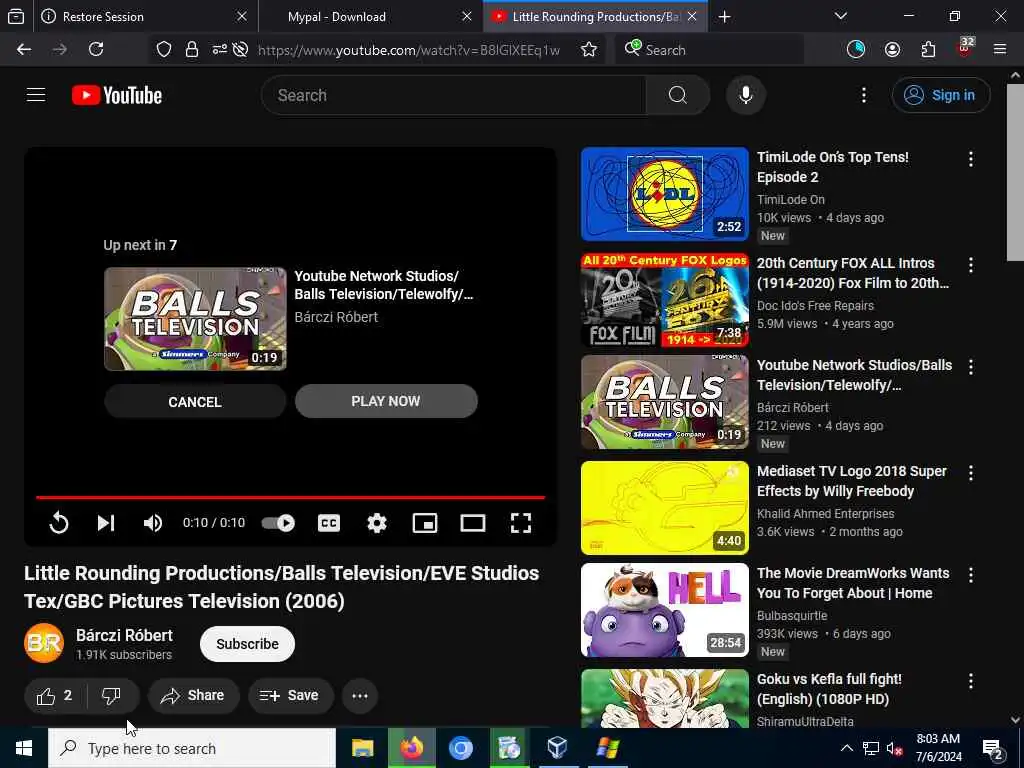The width and height of the screenshot is (1024, 768).
Task: Show hidden system tray icons
Action: pos(846,748)
